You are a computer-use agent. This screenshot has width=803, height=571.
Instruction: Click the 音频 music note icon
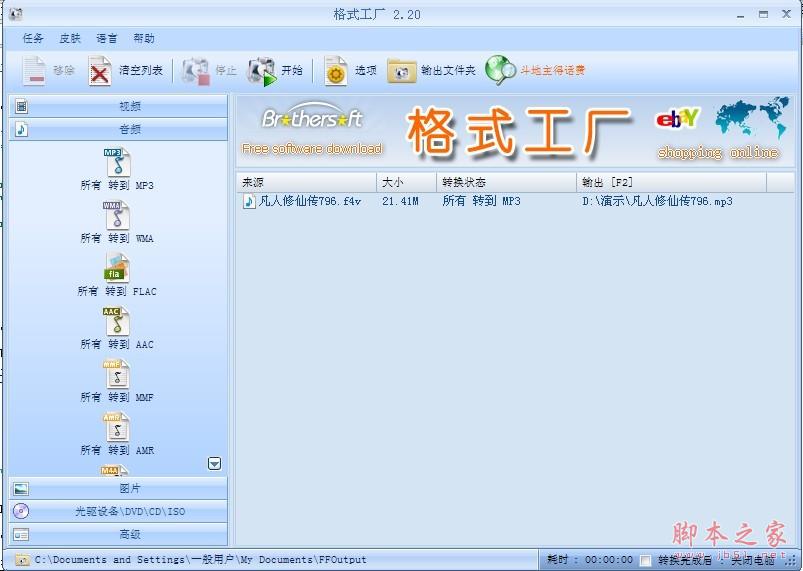(x=21, y=129)
